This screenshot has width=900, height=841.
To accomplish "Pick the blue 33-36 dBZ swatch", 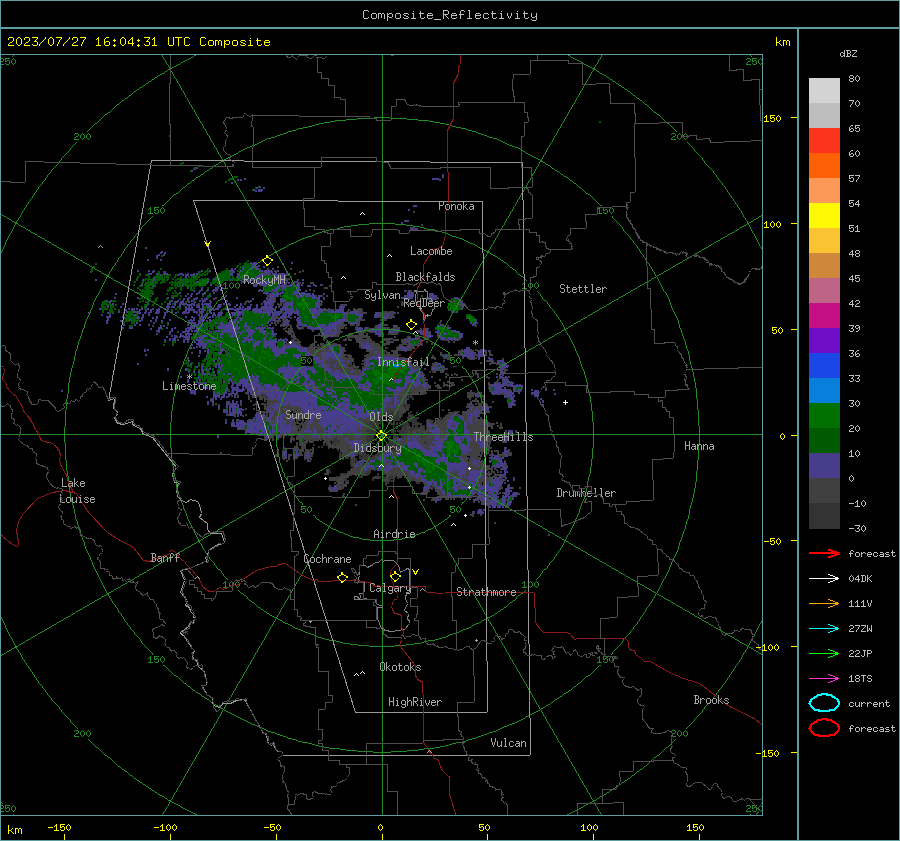I will point(824,366).
